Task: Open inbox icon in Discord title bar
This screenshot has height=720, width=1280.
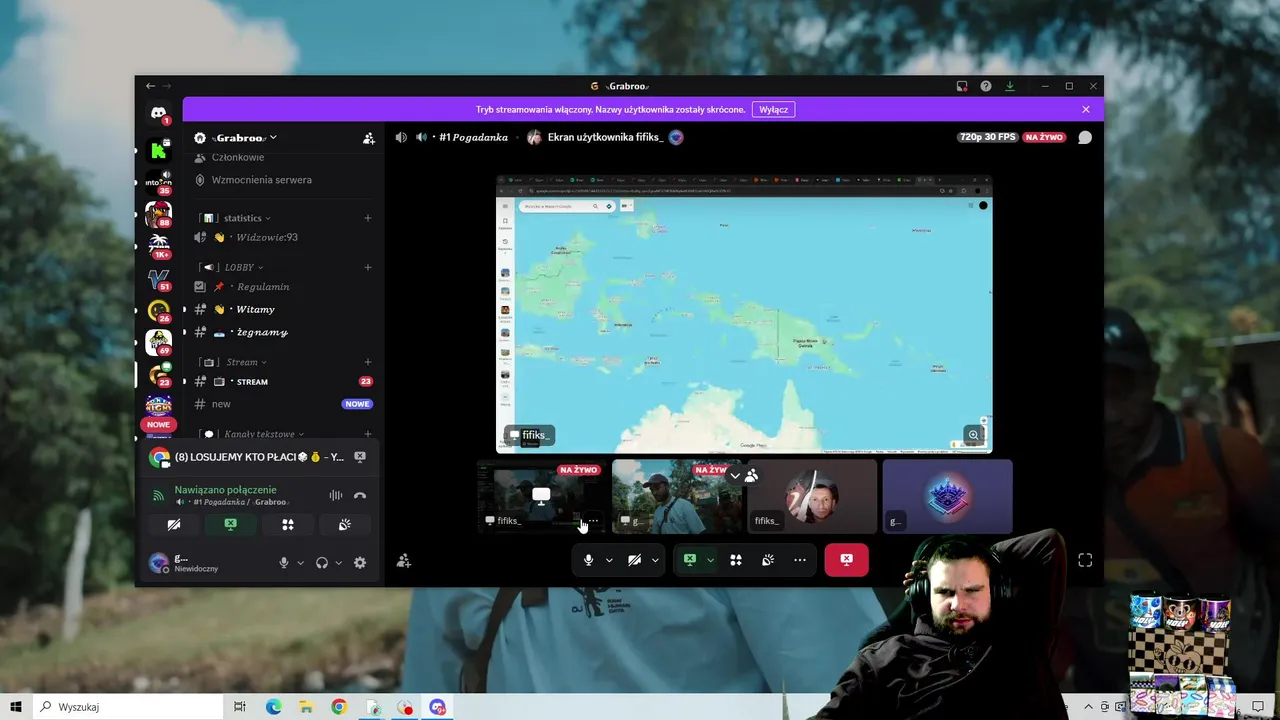Action: click(962, 86)
